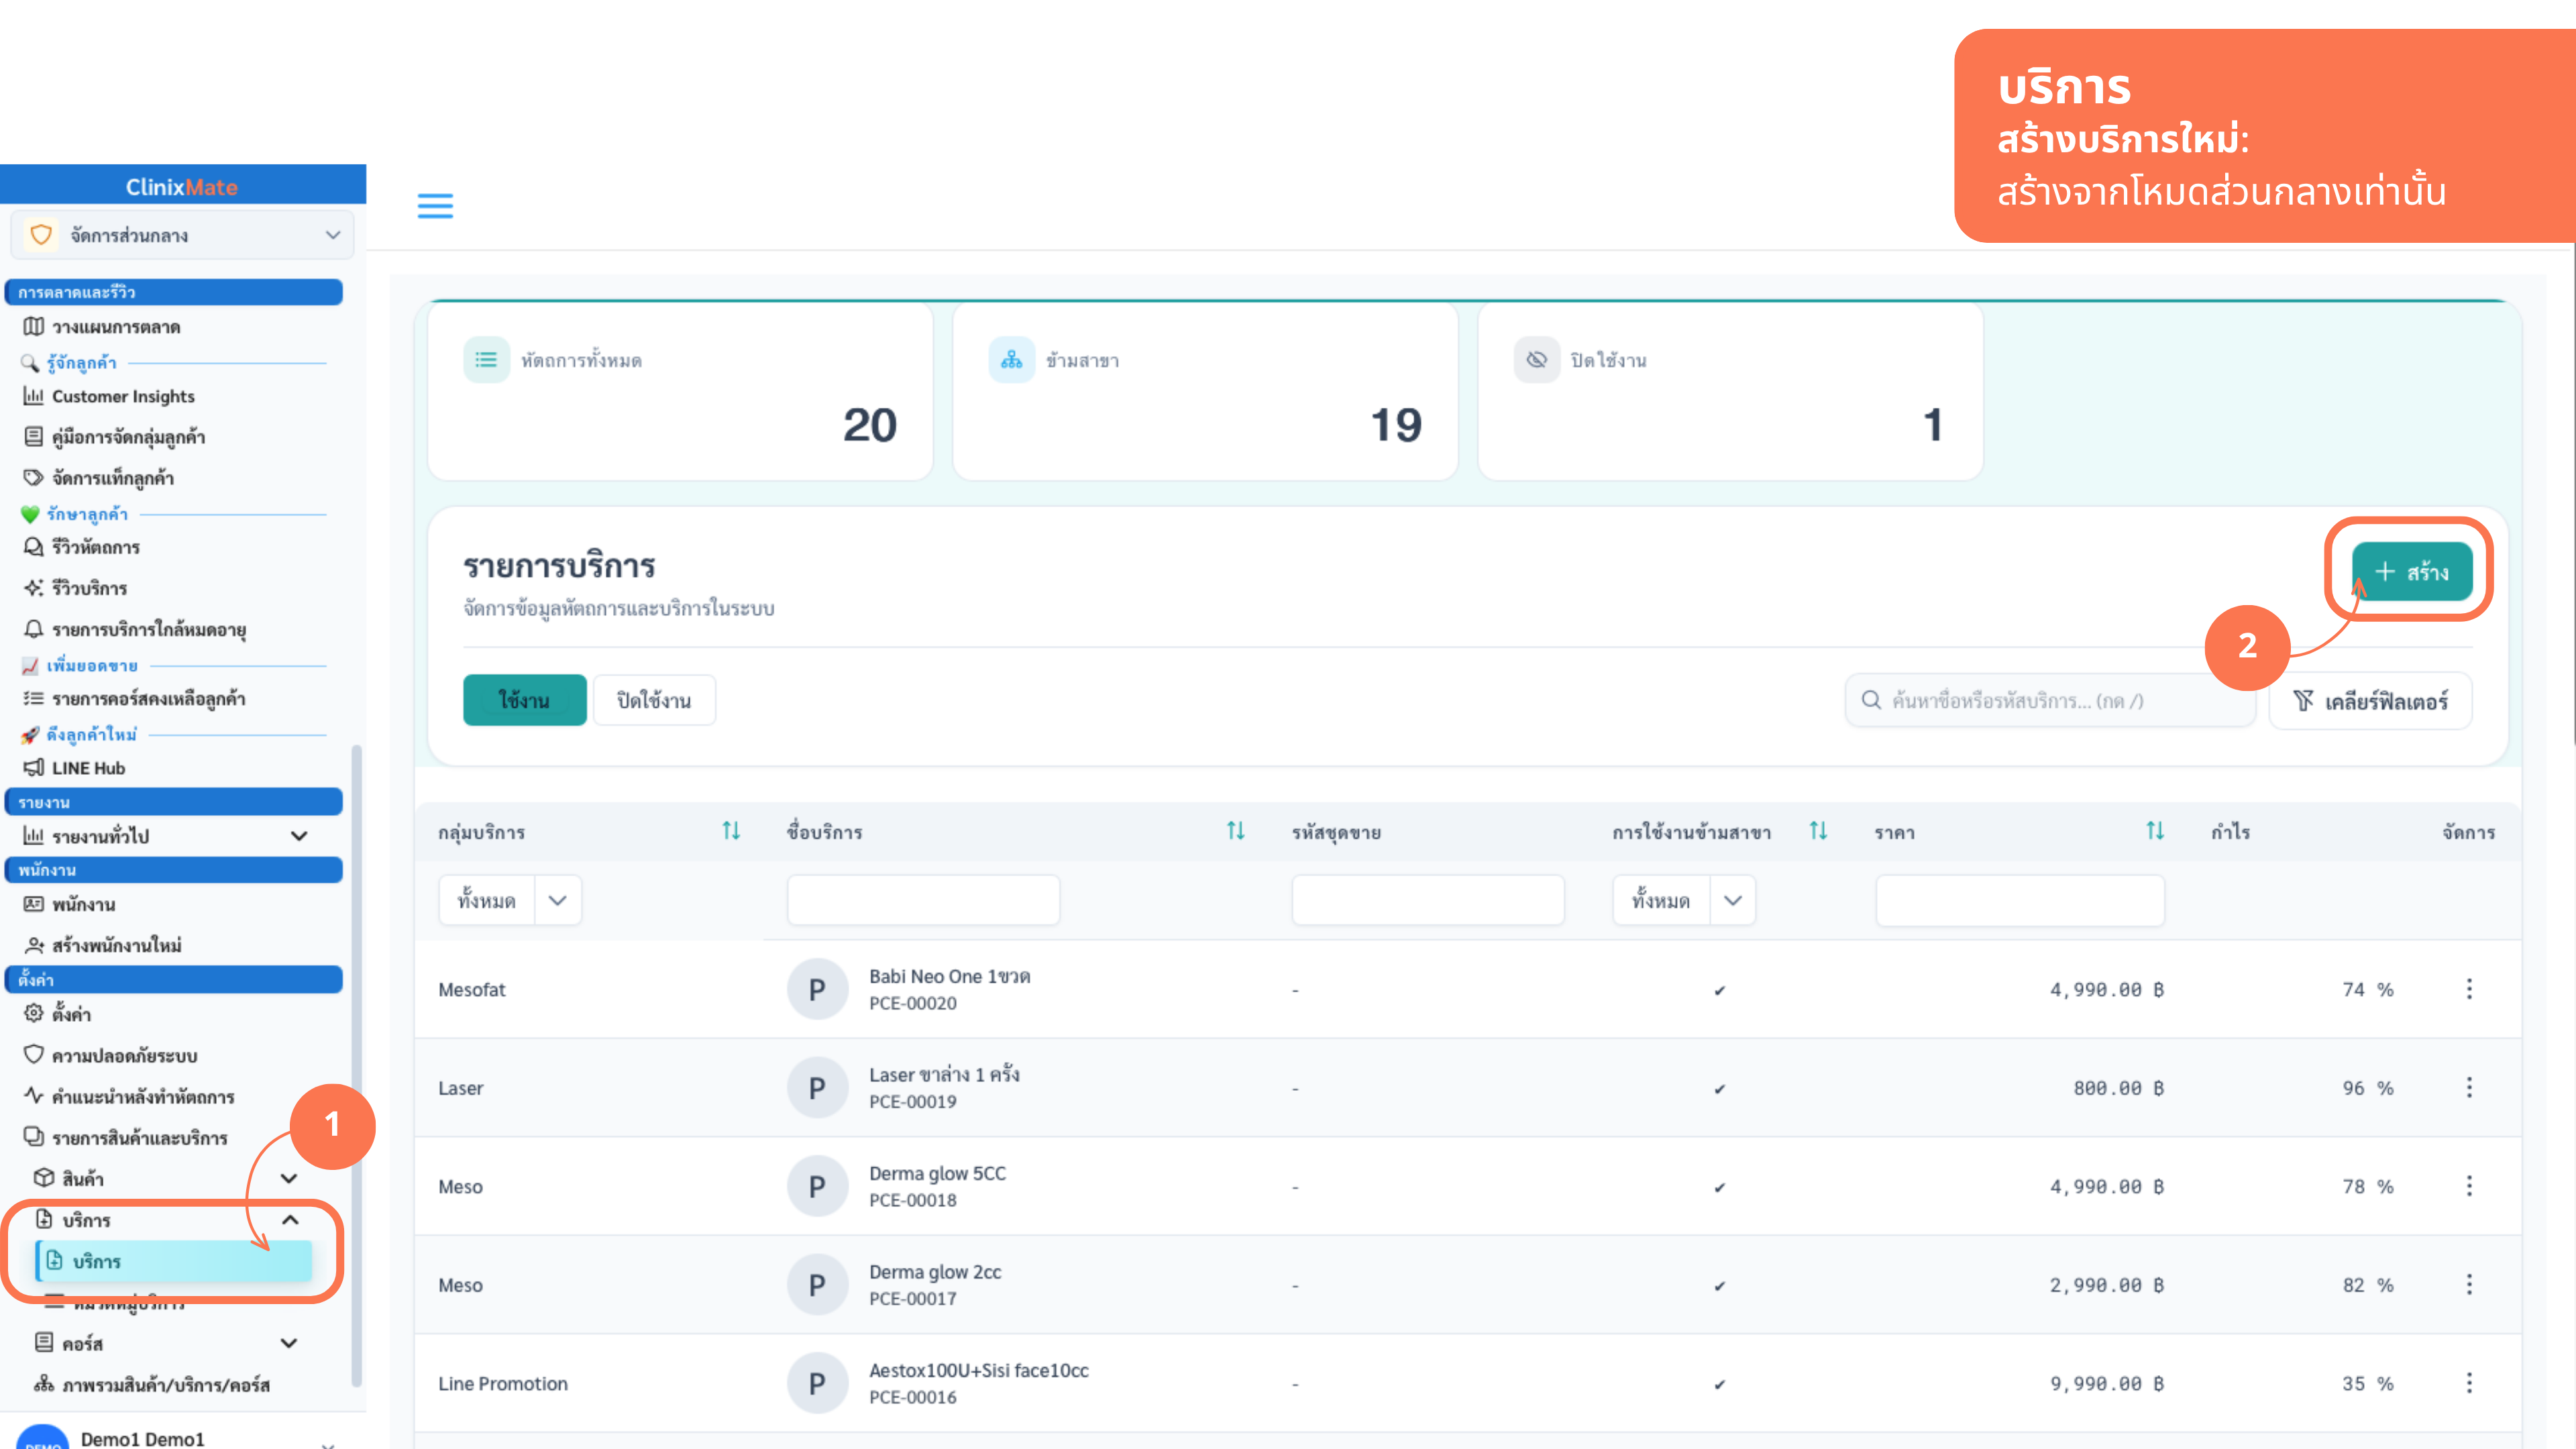The image size is (2576, 1449).
Task: Open actions menu for Derma glow 2cc
Action: pyautogui.click(x=2469, y=1284)
